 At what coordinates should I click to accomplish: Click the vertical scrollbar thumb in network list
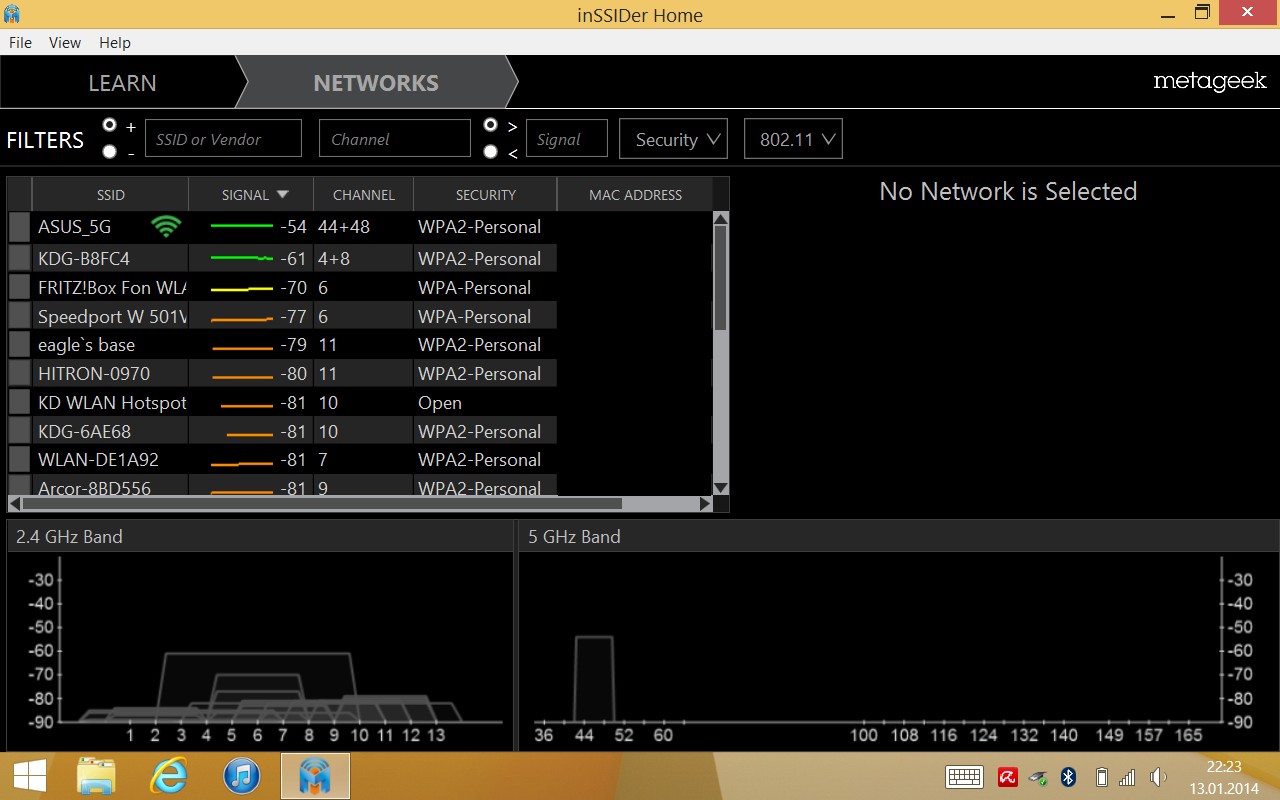(x=720, y=278)
